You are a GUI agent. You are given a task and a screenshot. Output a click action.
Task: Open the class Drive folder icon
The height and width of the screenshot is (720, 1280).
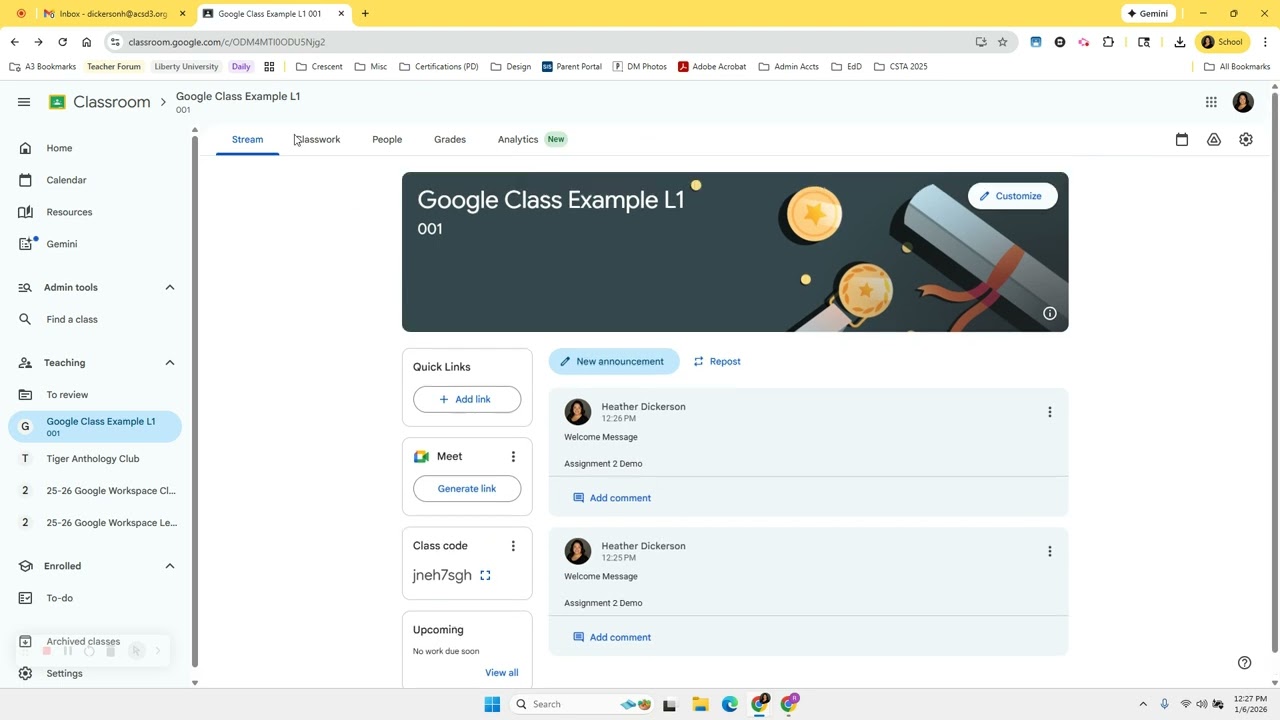(x=1214, y=140)
